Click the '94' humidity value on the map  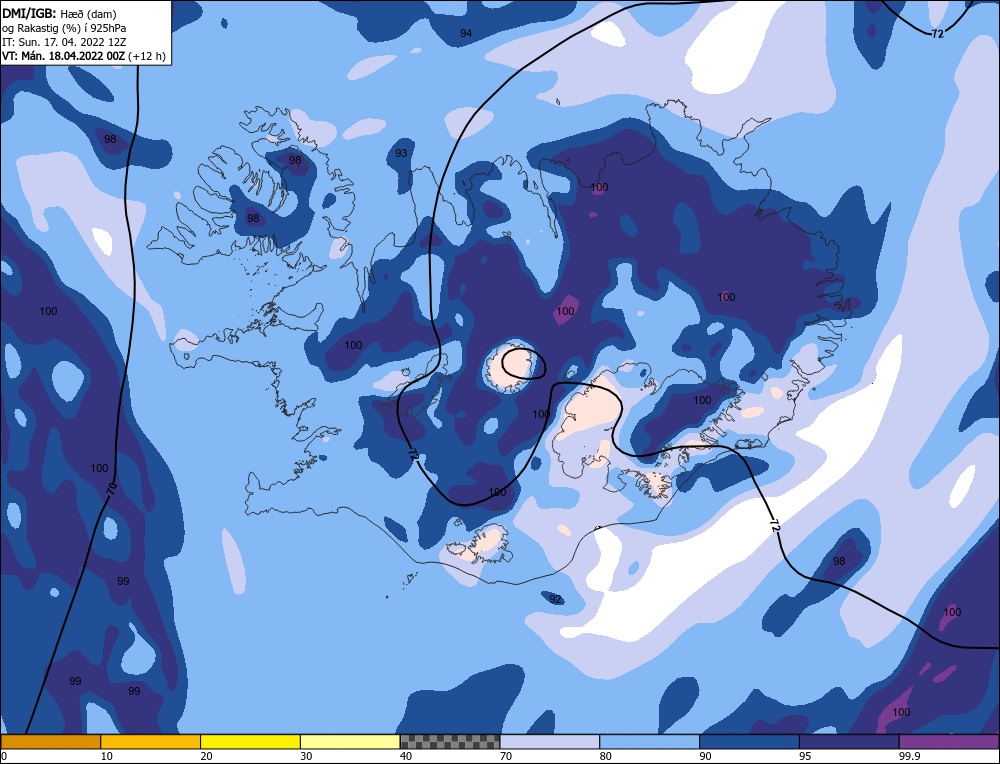click(x=466, y=33)
